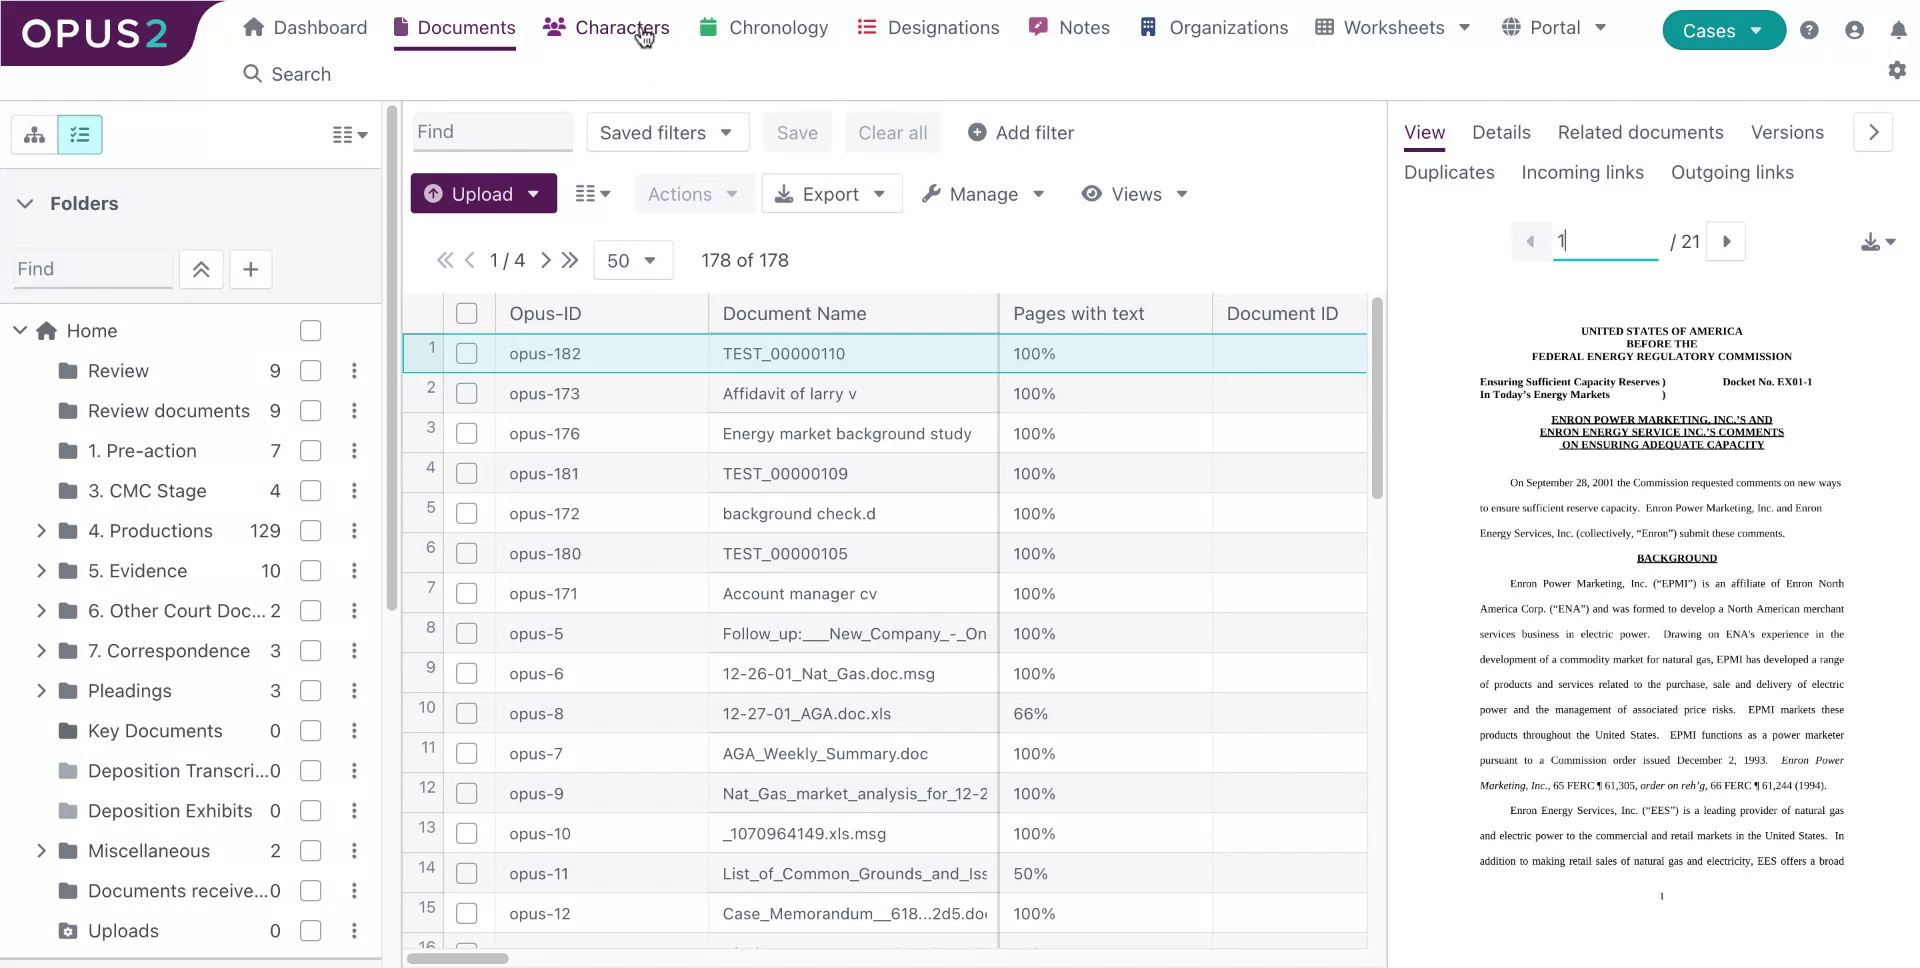Viewport: 1920px width, 968px height.
Task: Open the notifications bell
Action: tap(1899, 30)
